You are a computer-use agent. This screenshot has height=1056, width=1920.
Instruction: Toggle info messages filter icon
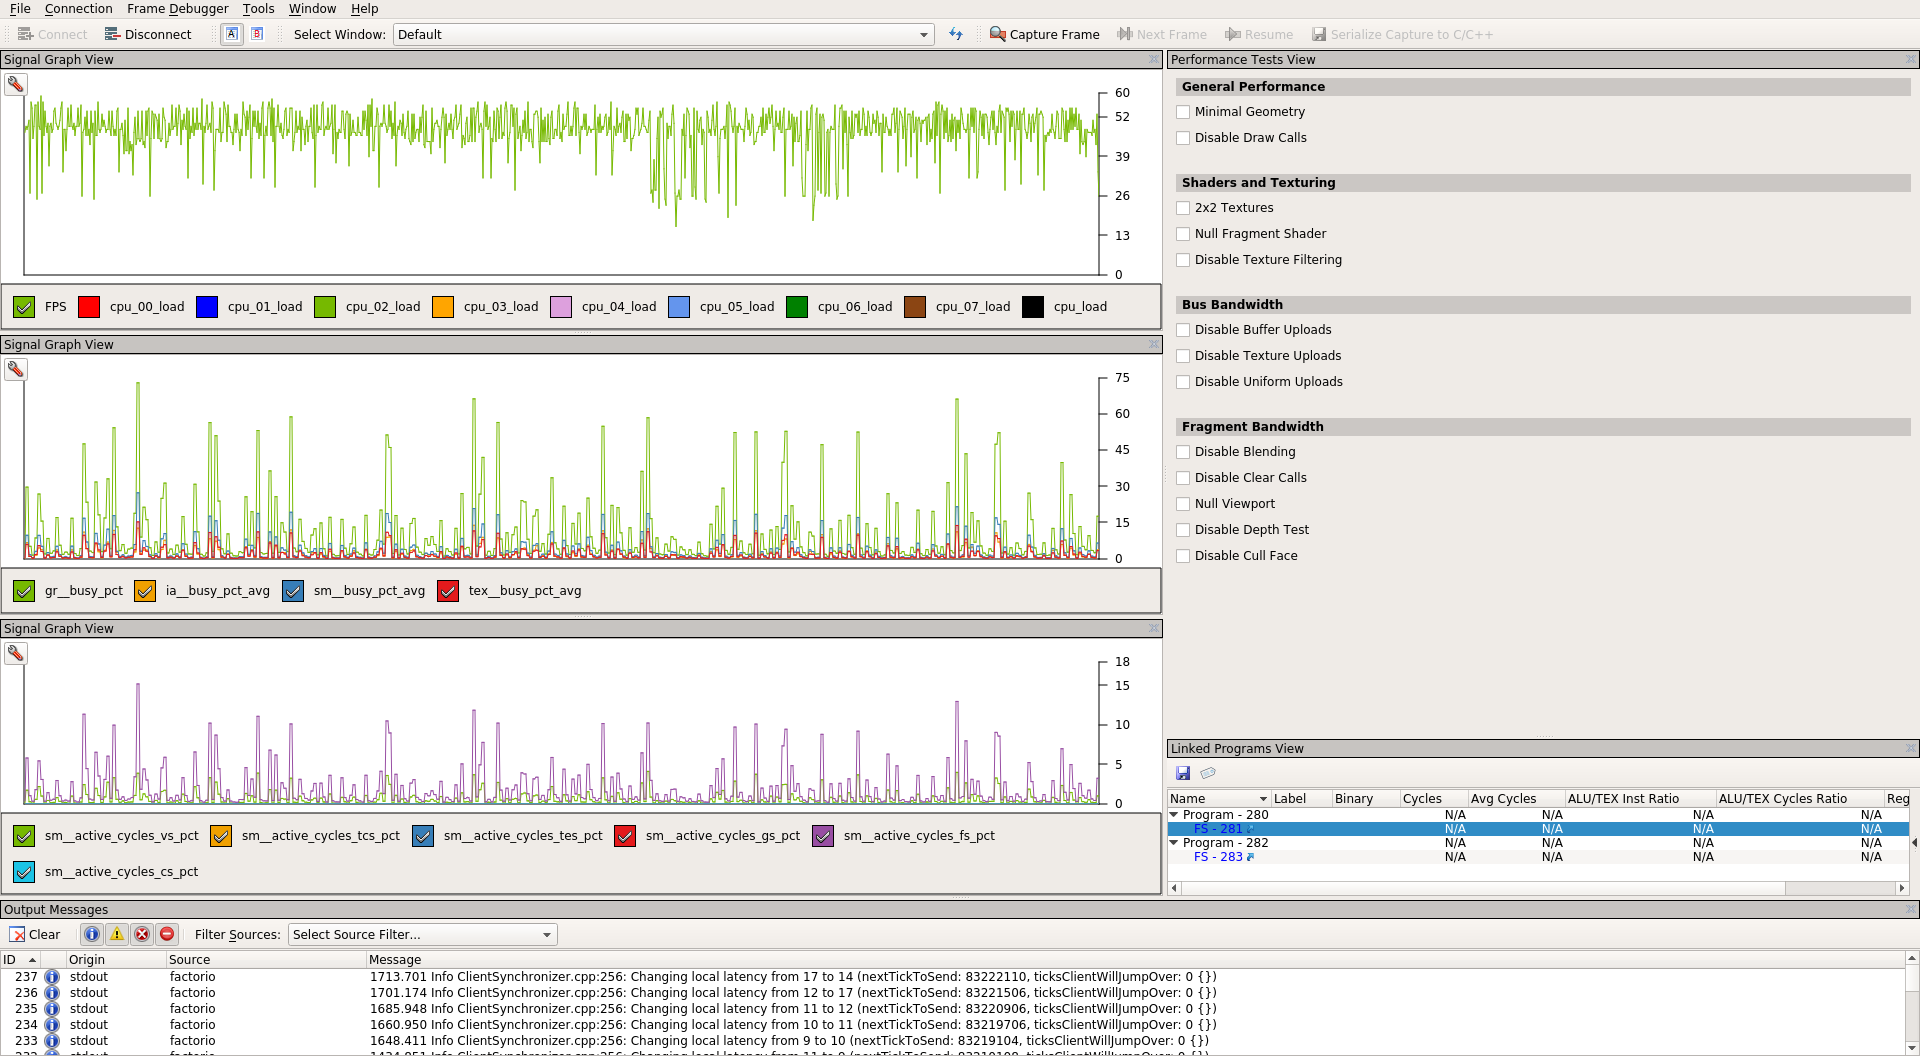click(x=92, y=934)
